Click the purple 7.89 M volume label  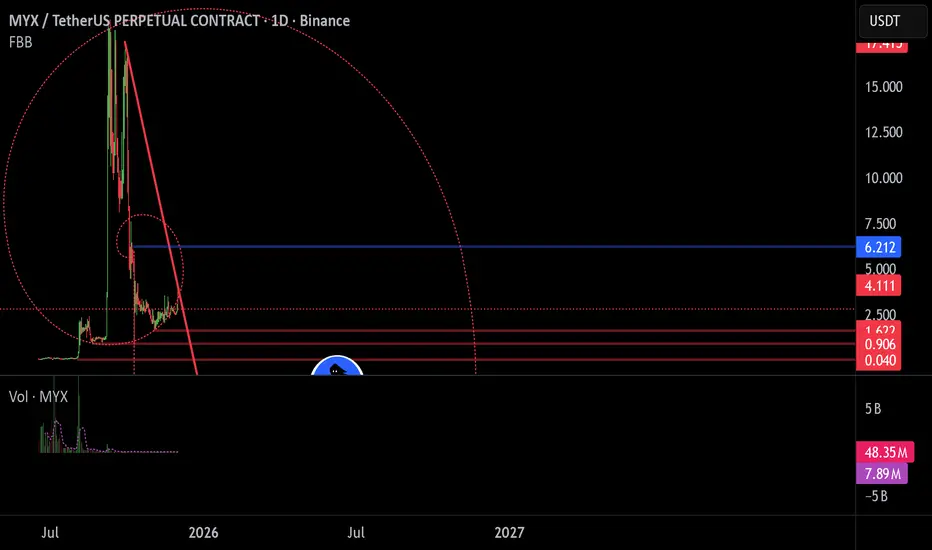pos(881,474)
